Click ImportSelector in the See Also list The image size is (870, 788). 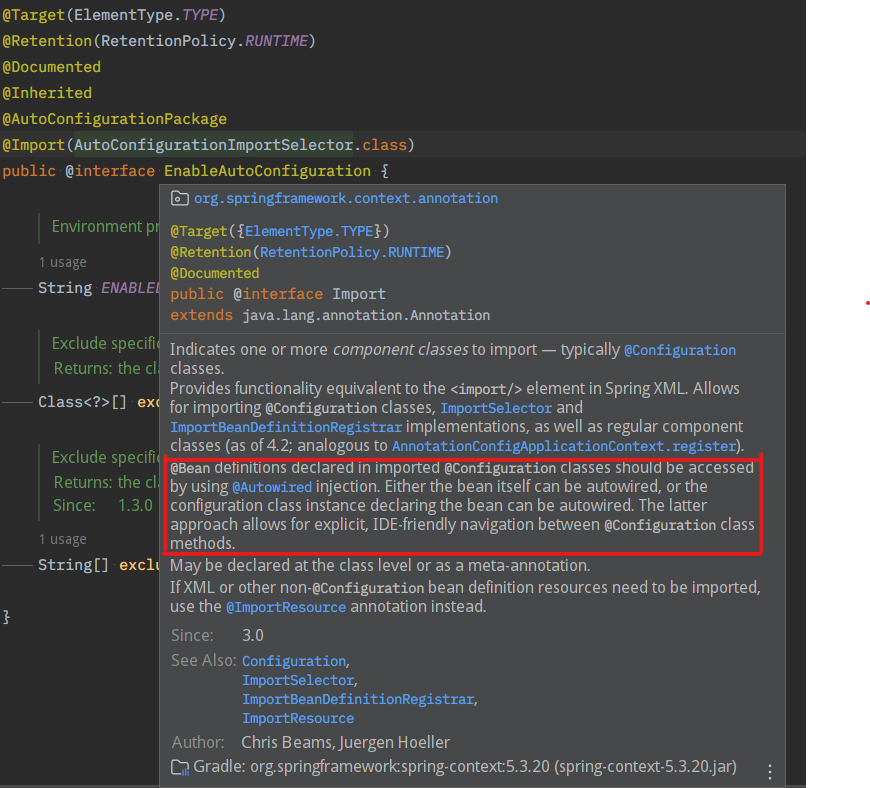[297, 680]
